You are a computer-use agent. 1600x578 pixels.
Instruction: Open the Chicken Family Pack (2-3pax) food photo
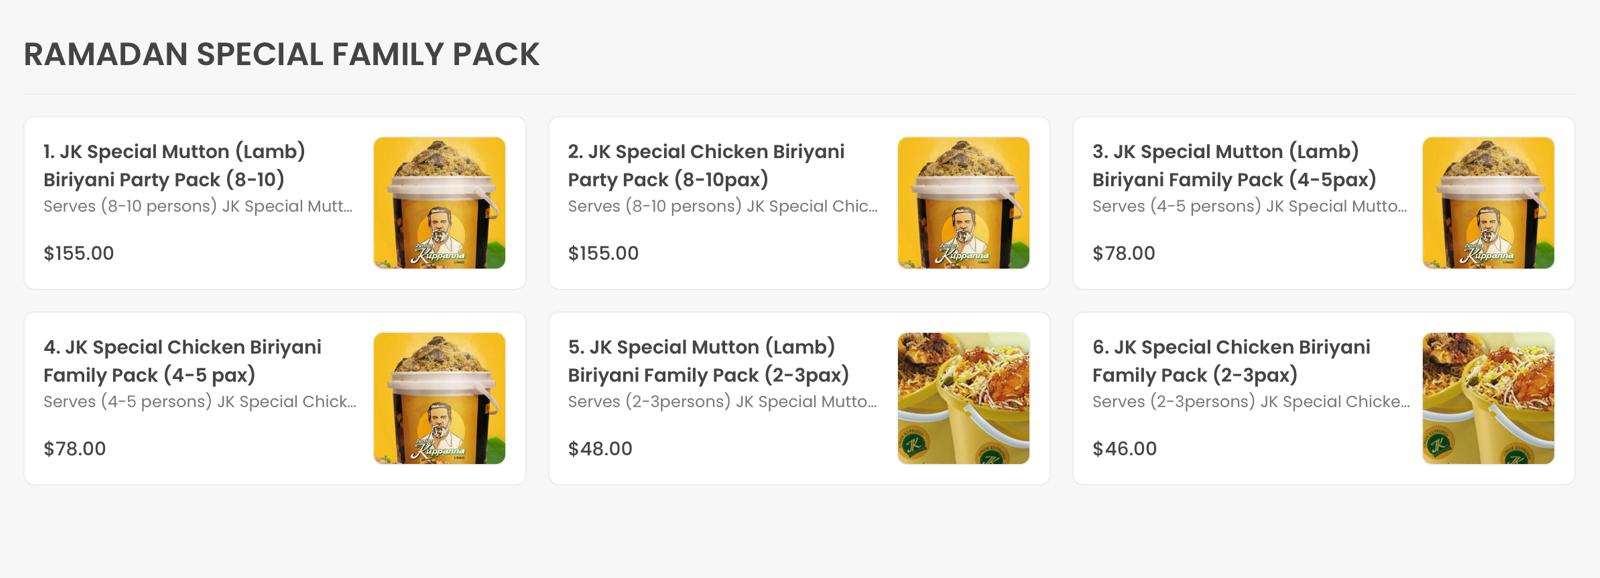click(x=1488, y=398)
